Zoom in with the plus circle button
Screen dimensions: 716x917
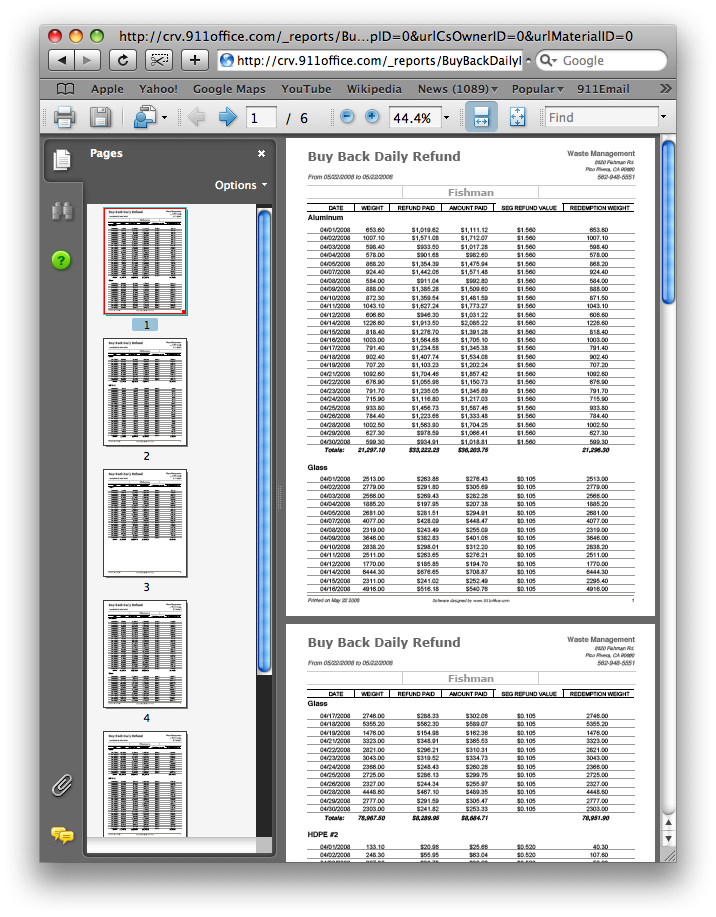click(372, 116)
